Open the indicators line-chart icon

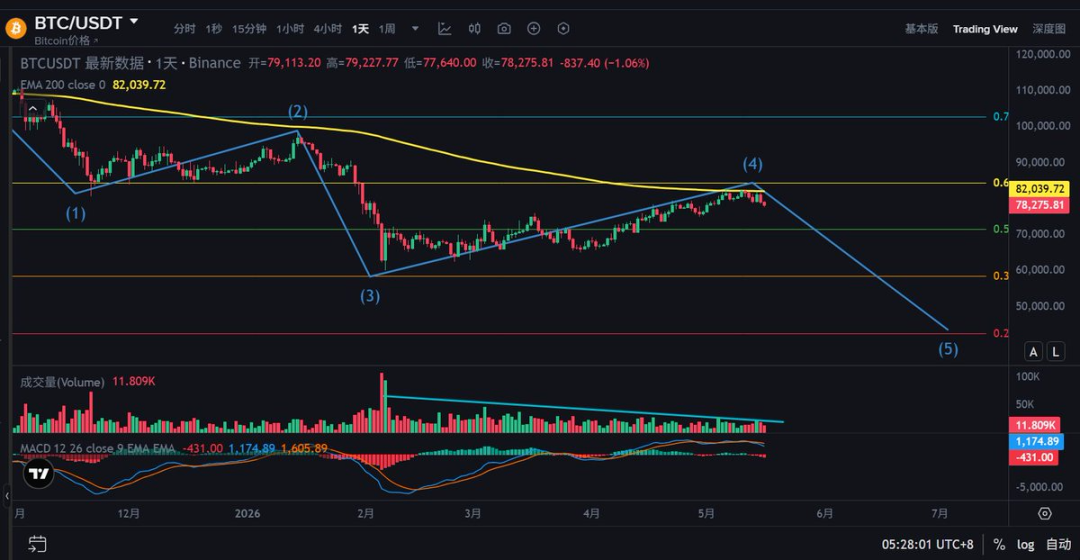[444, 29]
